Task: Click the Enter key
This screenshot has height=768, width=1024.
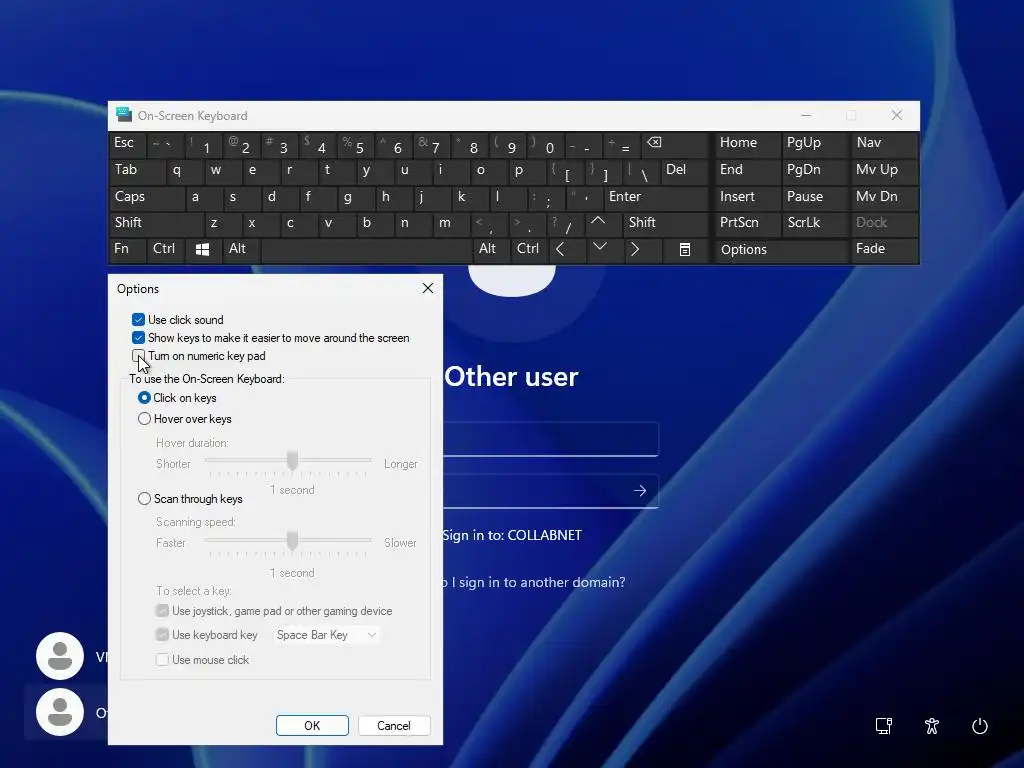Action: (x=656, y=197)
